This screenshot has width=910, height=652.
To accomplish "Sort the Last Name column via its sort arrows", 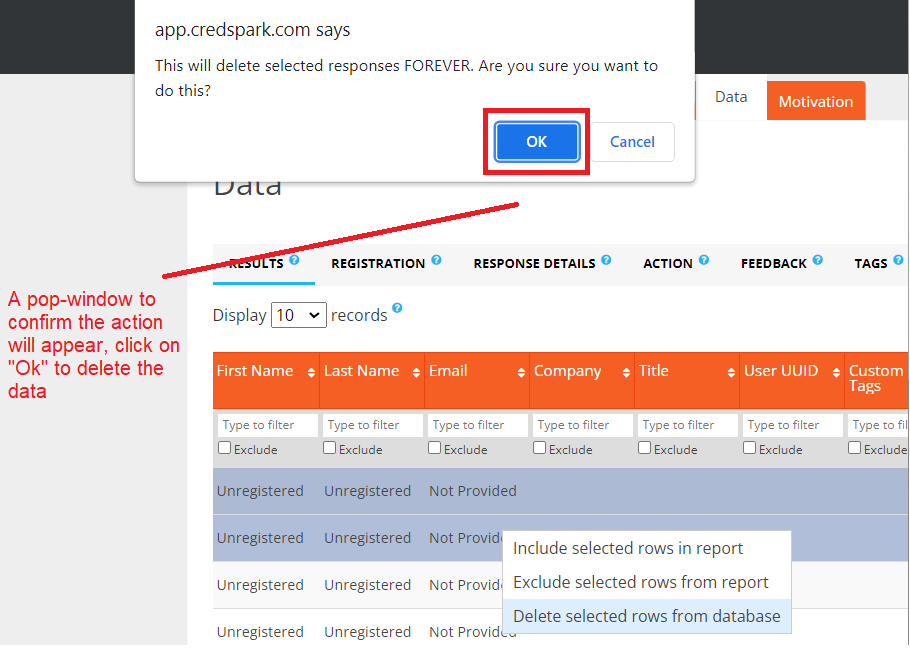I will click(415, 370).
